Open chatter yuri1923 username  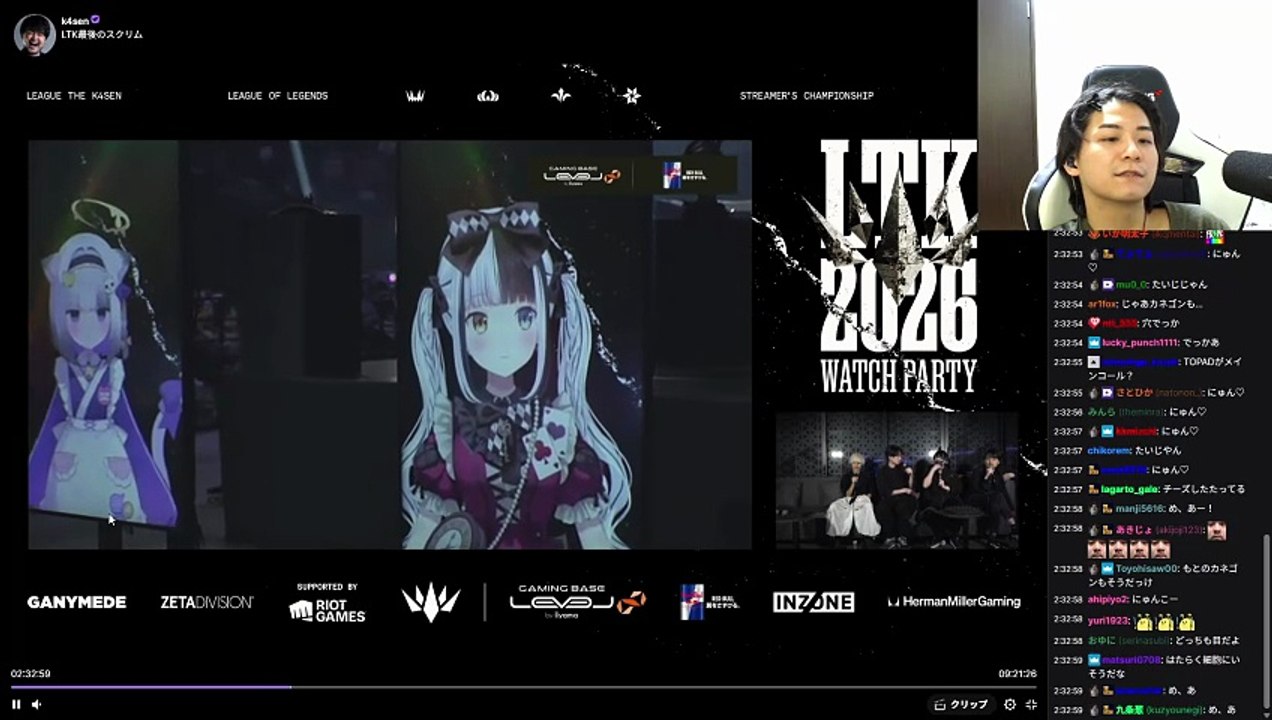pyautogui.click(x=1108, y=620)
